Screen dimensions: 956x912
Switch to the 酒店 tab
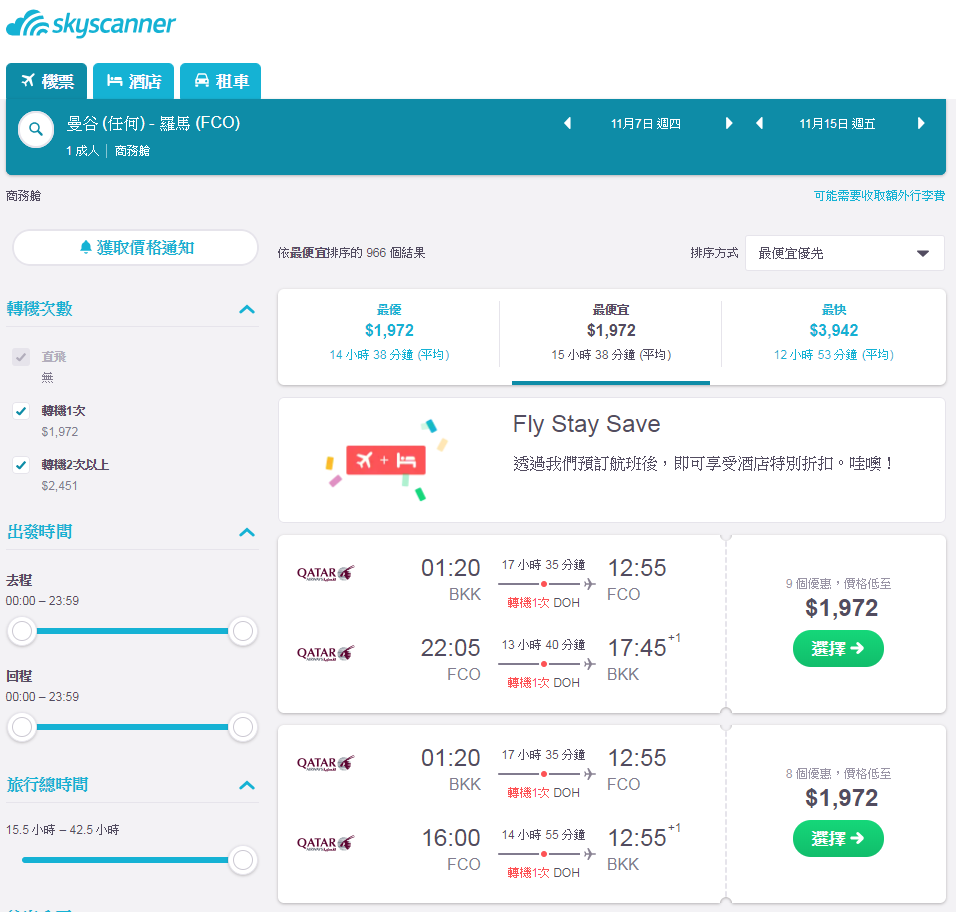tap(134, 81)
